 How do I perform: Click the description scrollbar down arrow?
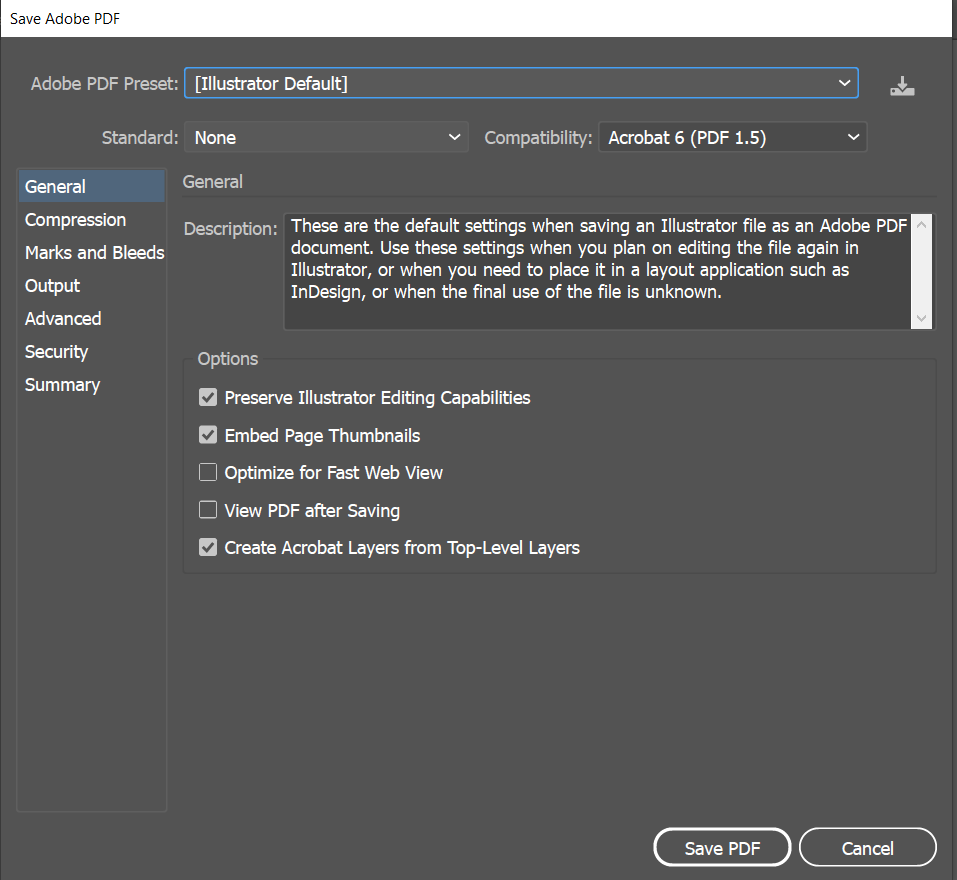pyautogui.click(x=922, y=318)
